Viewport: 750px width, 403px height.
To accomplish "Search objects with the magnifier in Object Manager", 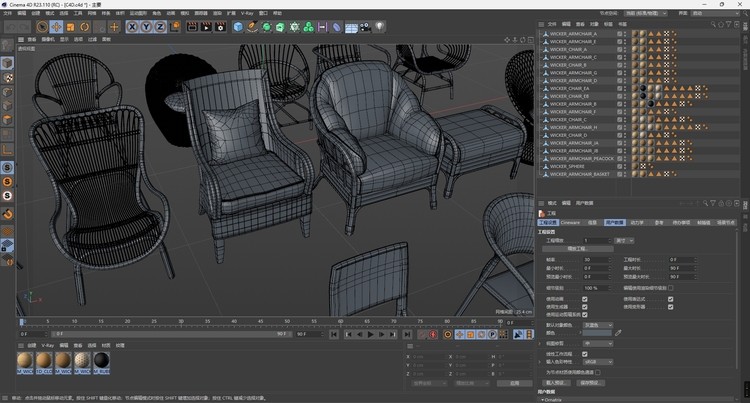I will 713,24.
